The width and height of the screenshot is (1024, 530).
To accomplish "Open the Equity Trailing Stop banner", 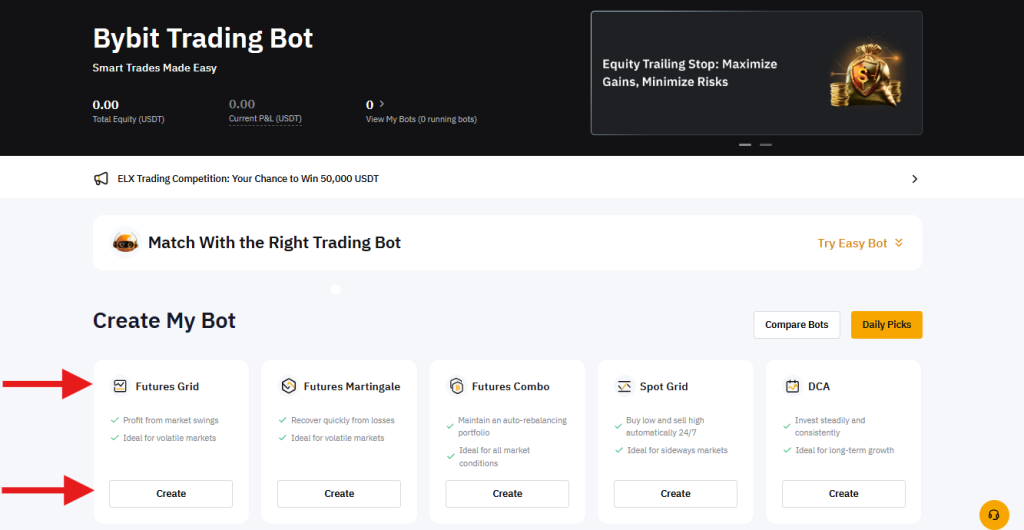I will click(x=756, y=73).
